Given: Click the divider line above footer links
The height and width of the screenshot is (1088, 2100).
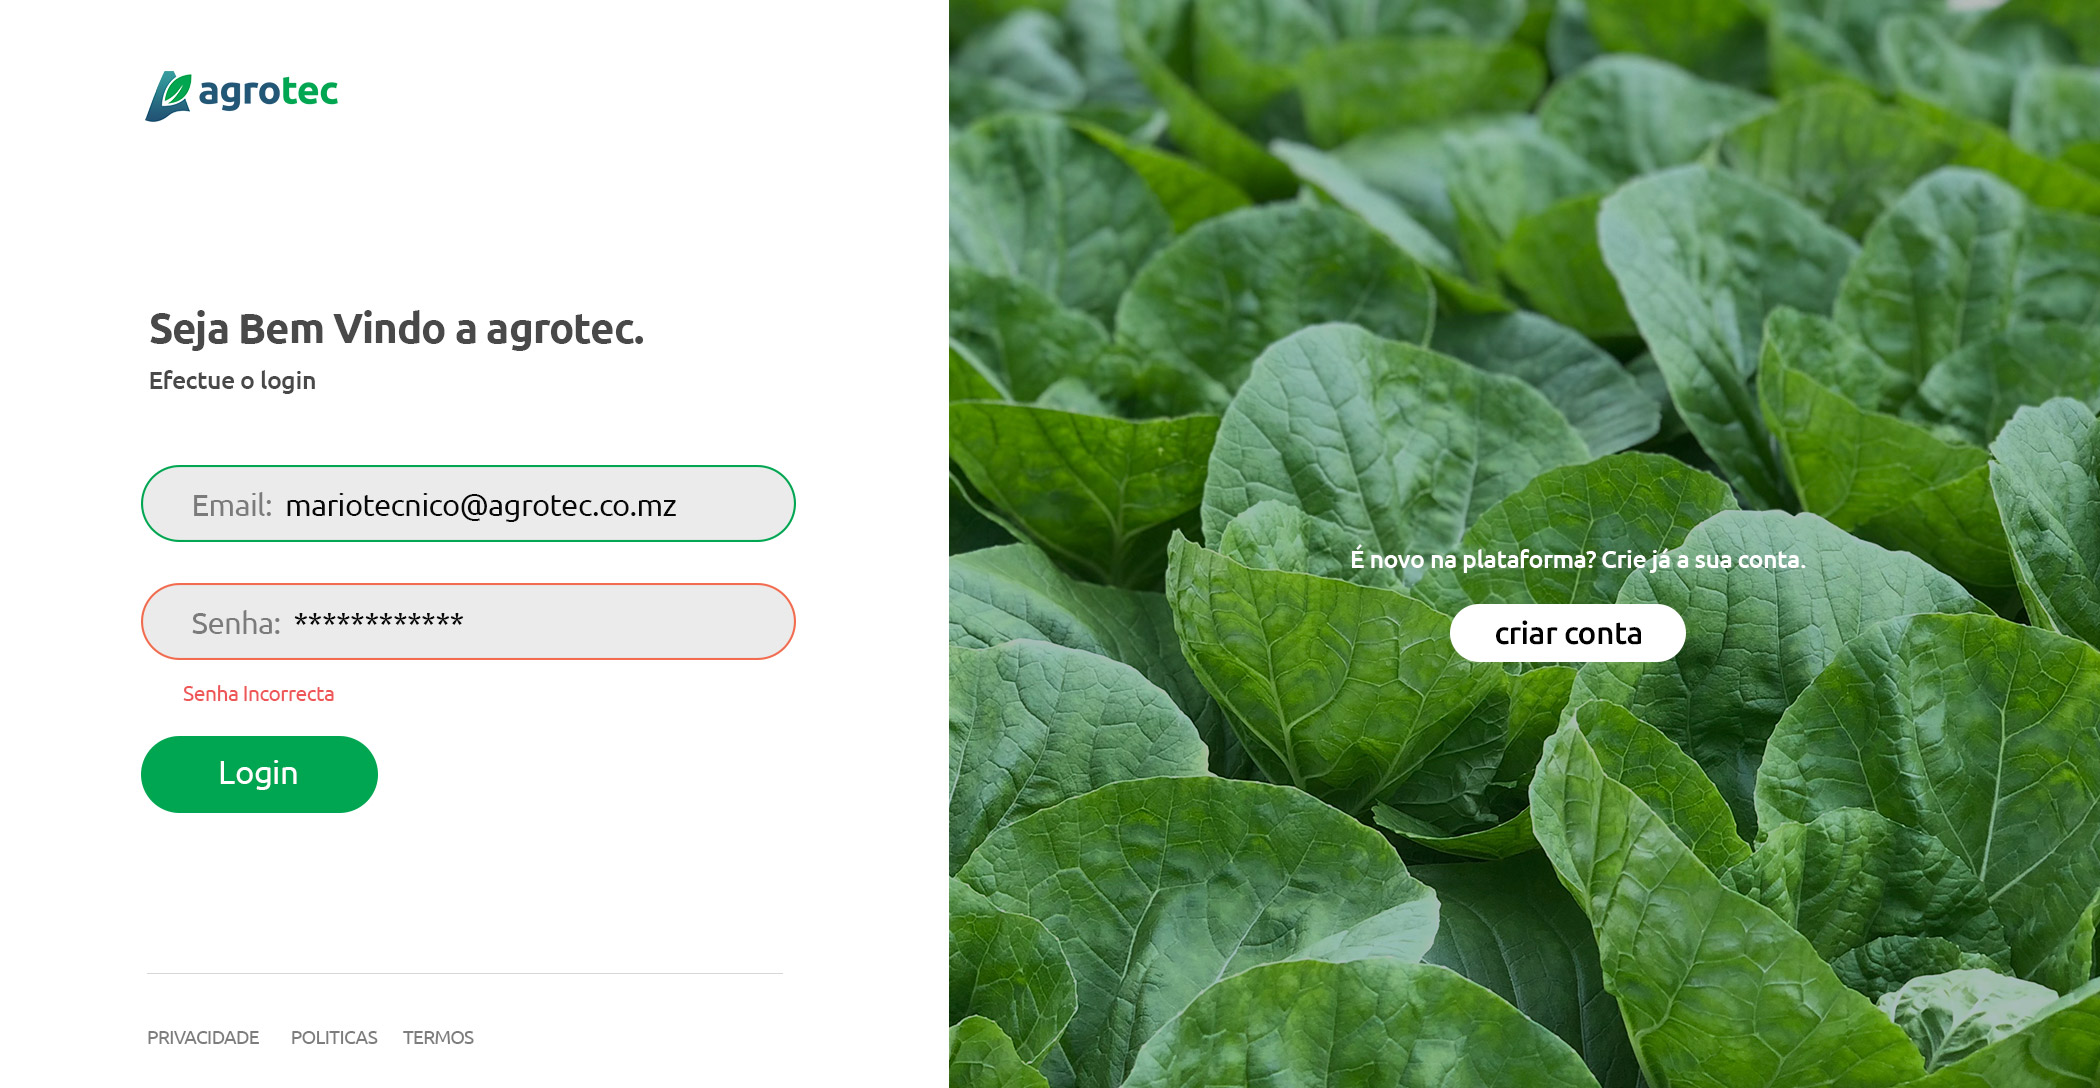Looking at the screenshot, I should pos(465,973).
